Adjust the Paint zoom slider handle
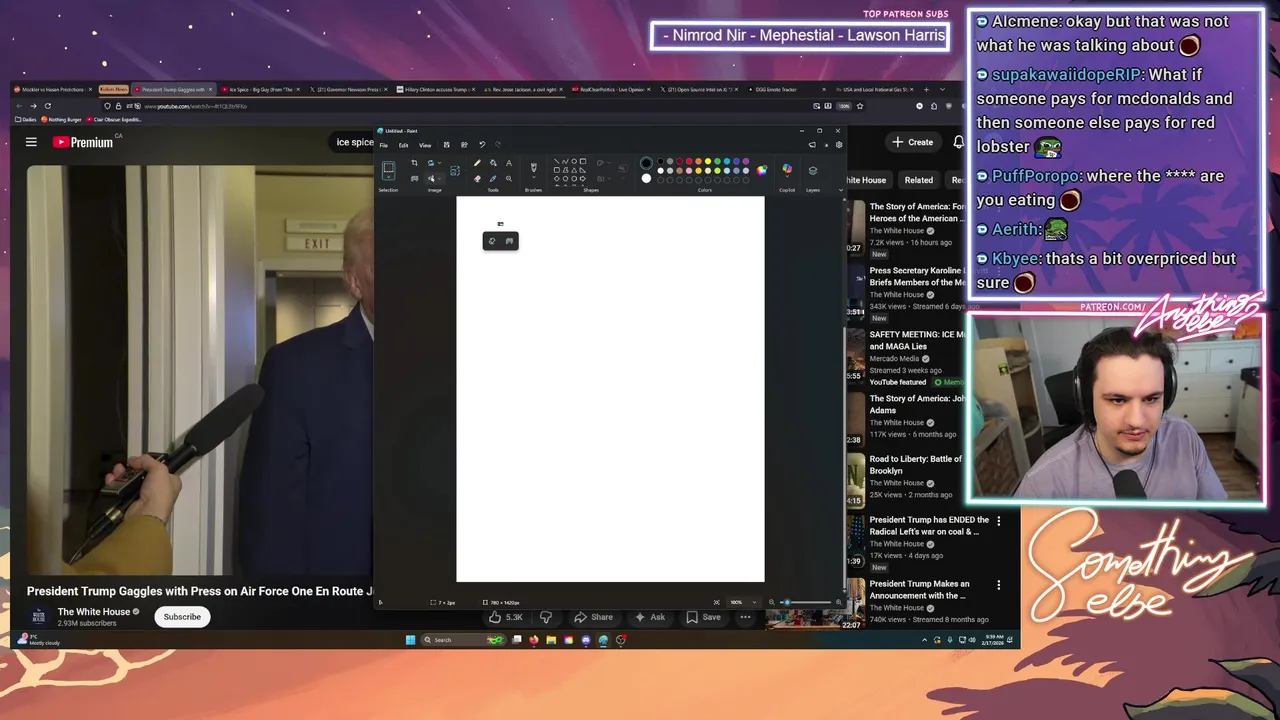Viewport: 1280px width, 720px height. (787, 602)
